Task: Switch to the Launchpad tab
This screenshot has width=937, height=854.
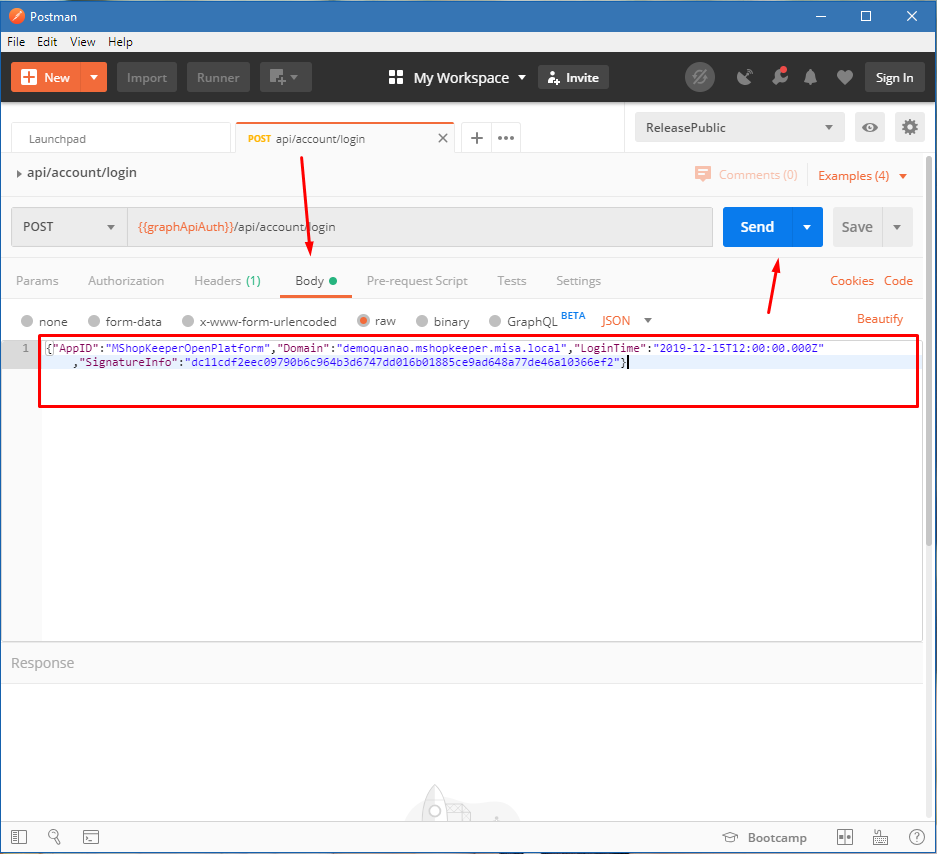Action: point(121,139)
